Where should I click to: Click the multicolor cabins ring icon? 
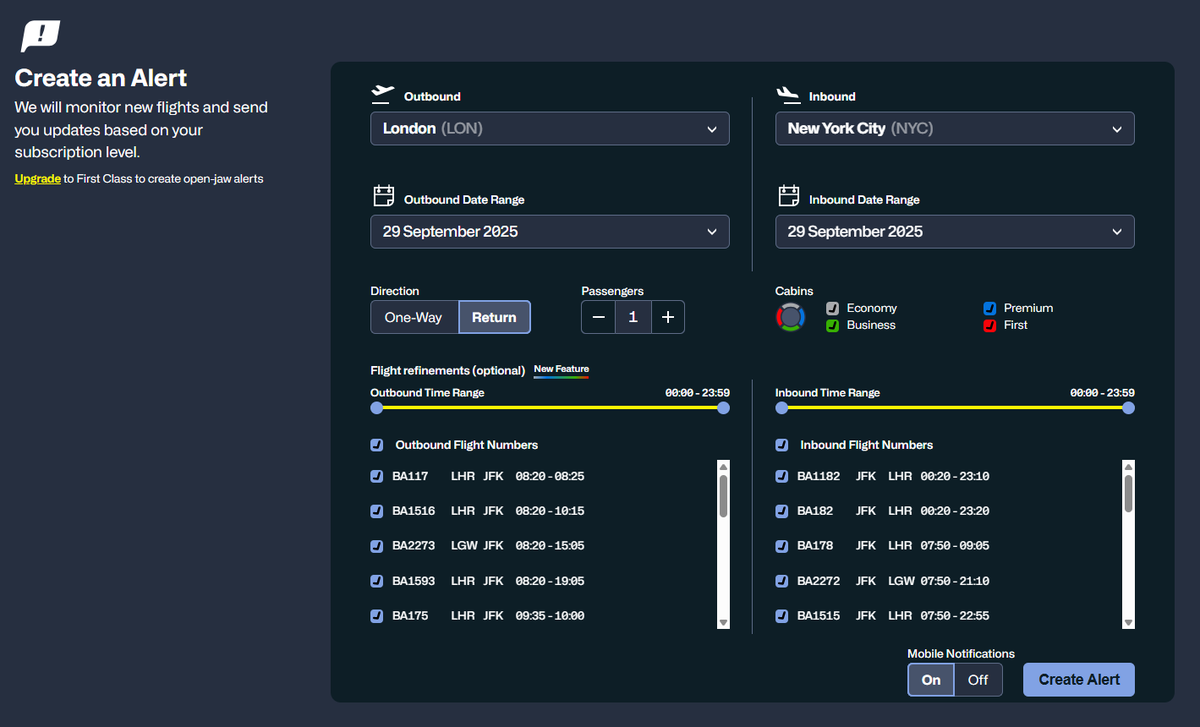click(x=791, y=317)
